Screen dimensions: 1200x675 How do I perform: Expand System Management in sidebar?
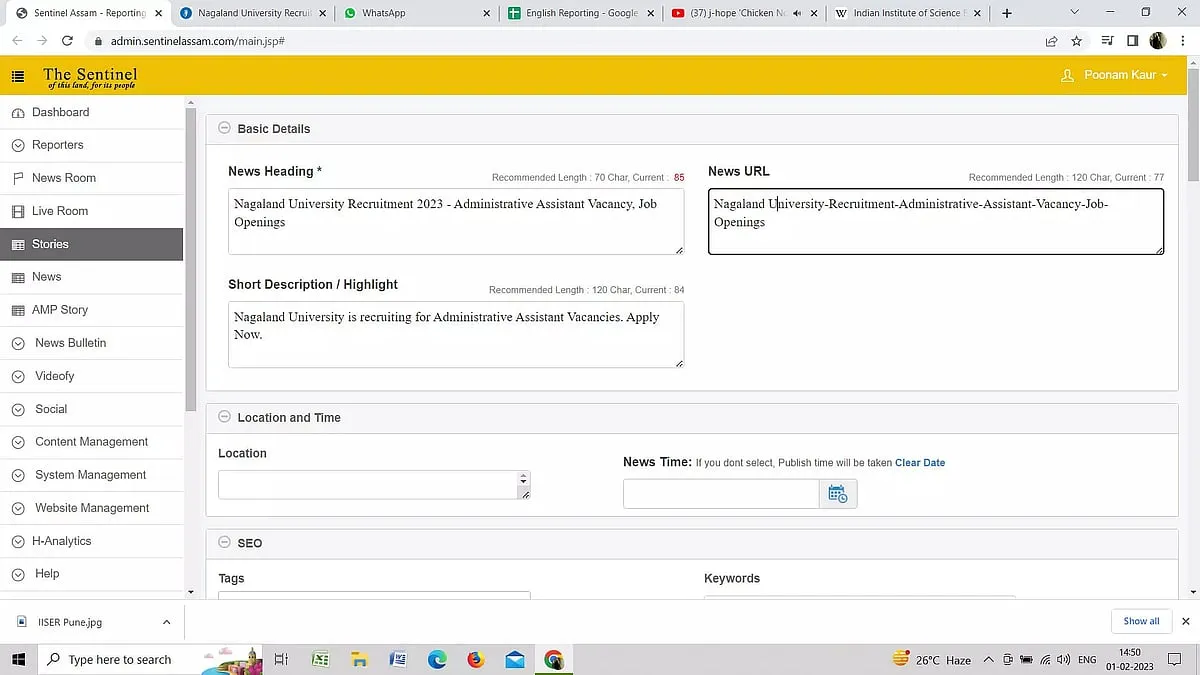point(92,475)
